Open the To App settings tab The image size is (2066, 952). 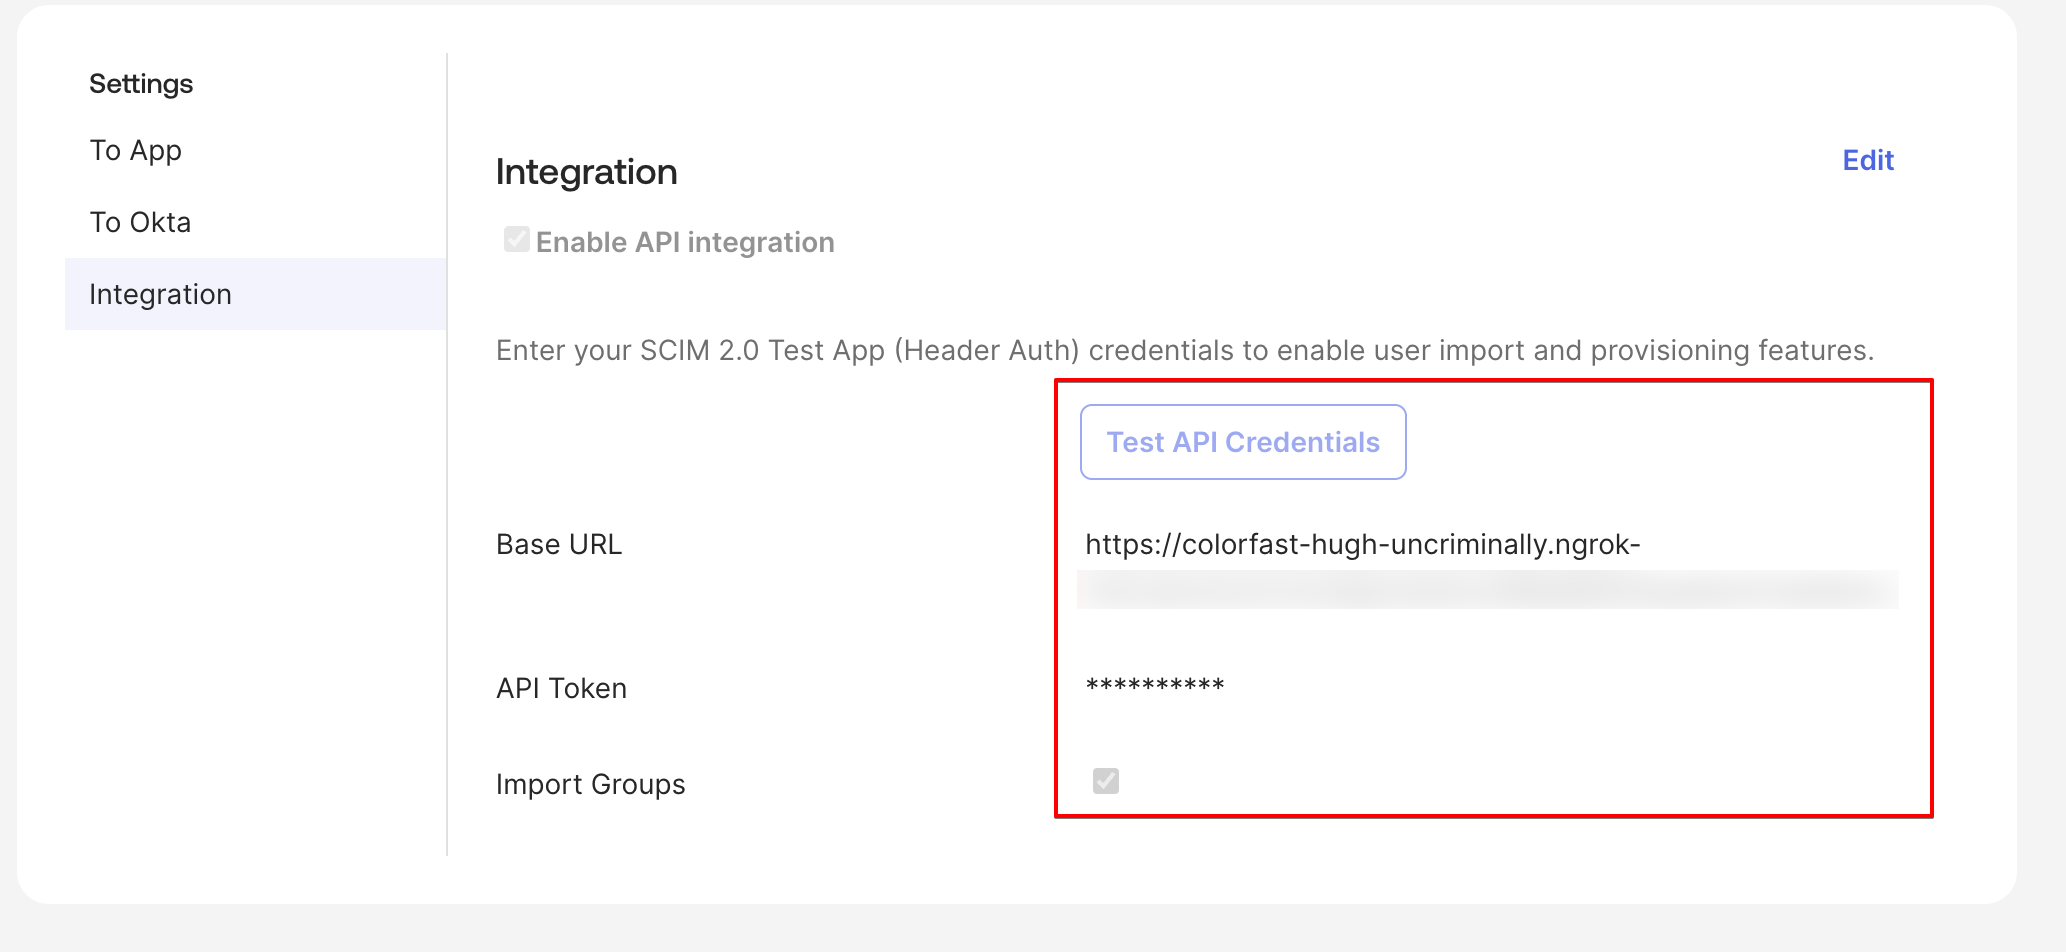136,150
